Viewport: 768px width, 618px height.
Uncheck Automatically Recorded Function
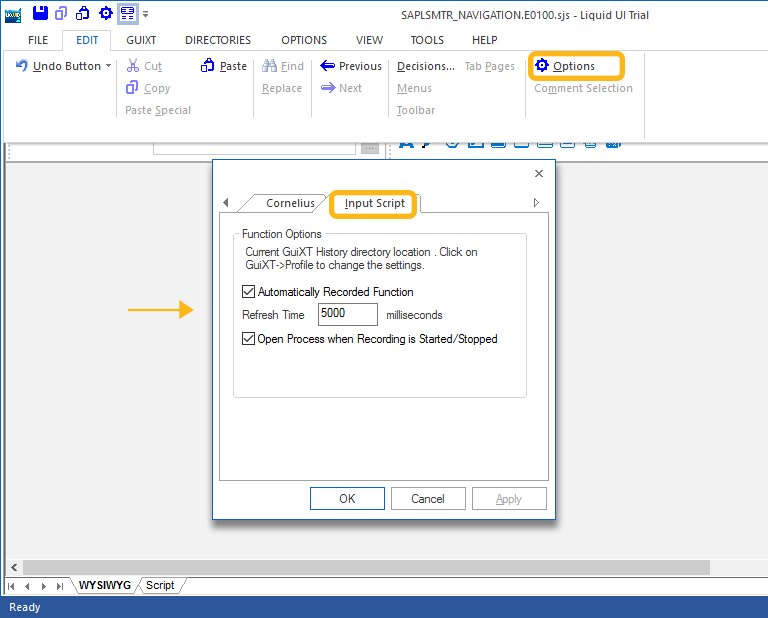[x=249, y=292]
